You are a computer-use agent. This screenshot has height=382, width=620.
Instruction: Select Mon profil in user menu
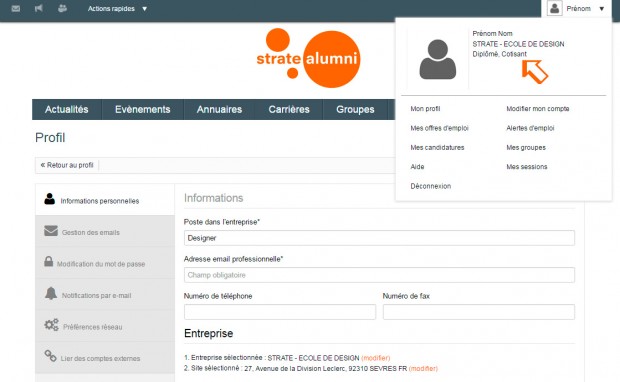(425, 109)
